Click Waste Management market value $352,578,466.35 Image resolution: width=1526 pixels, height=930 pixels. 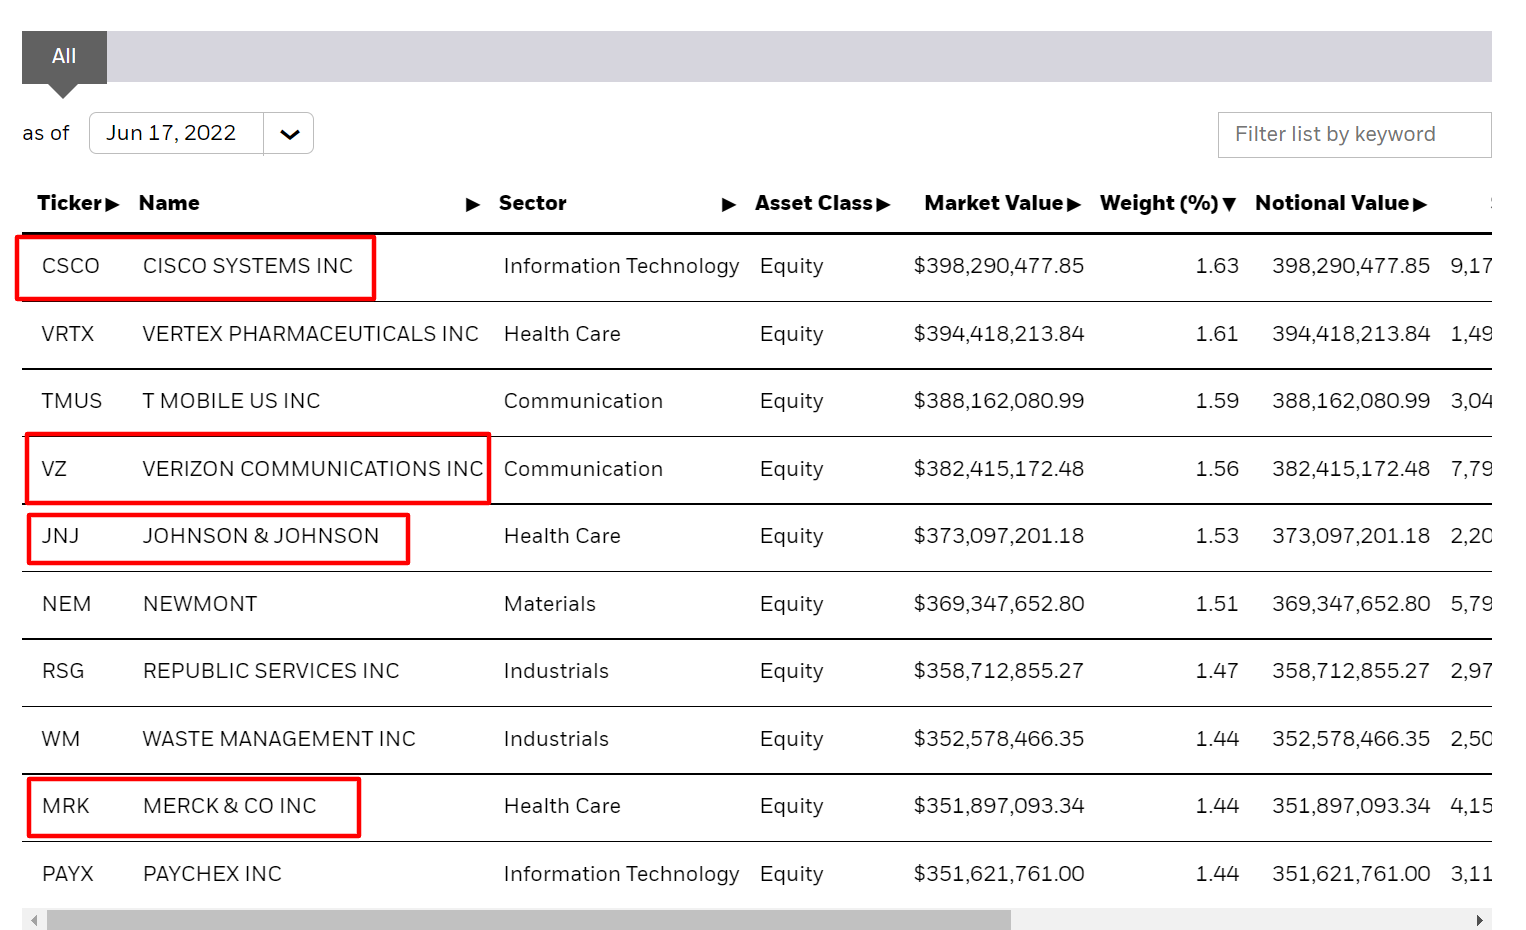coord(999,739)
